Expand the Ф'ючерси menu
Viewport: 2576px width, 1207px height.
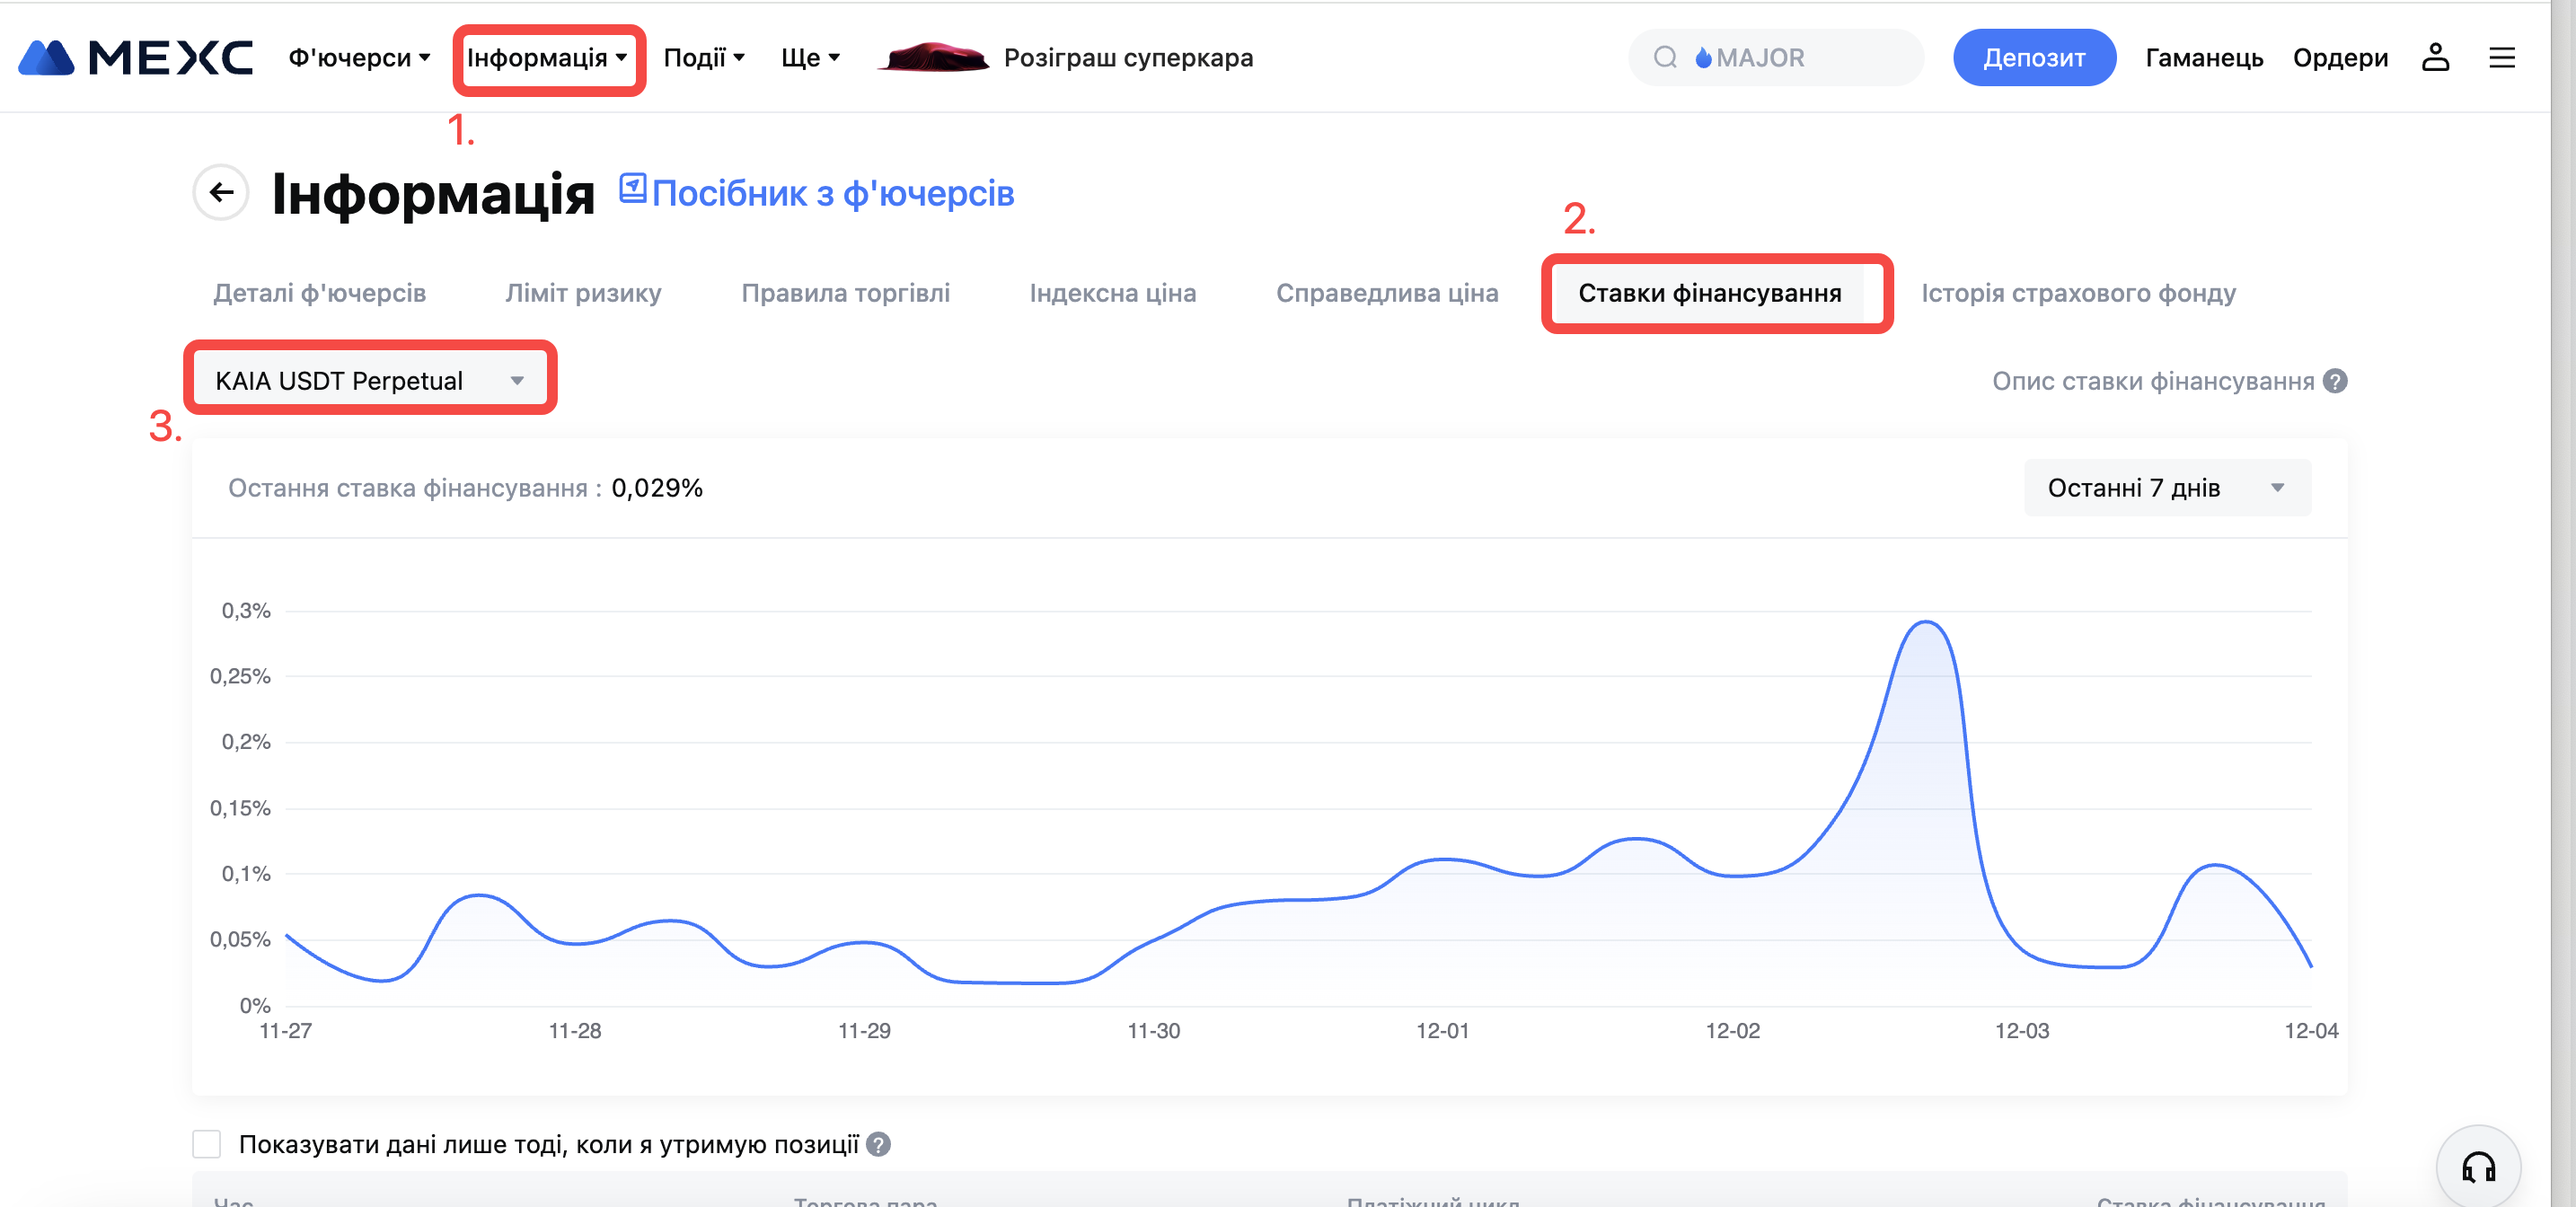(x=359, y=58)
